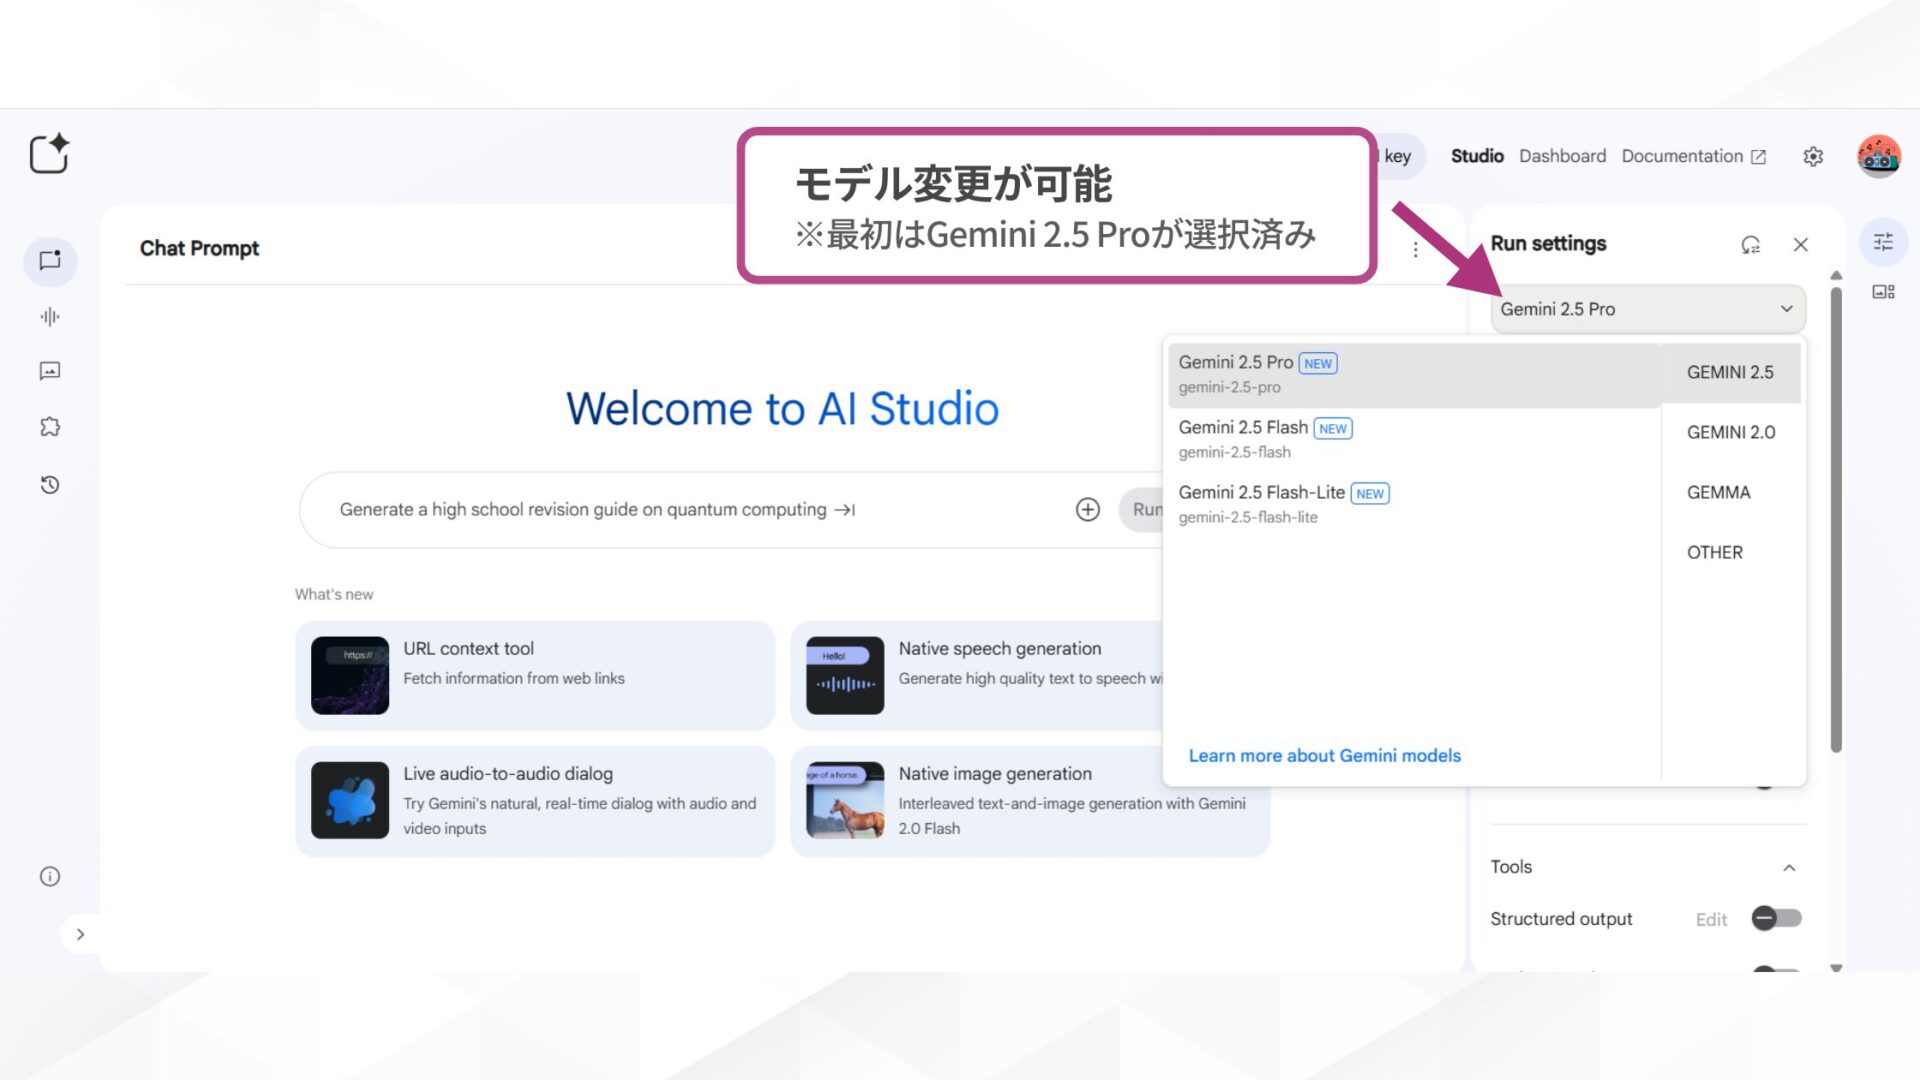Open Learn more about Gemini models
The image size is (1920, 1080).
click(x=1324, y=755)
